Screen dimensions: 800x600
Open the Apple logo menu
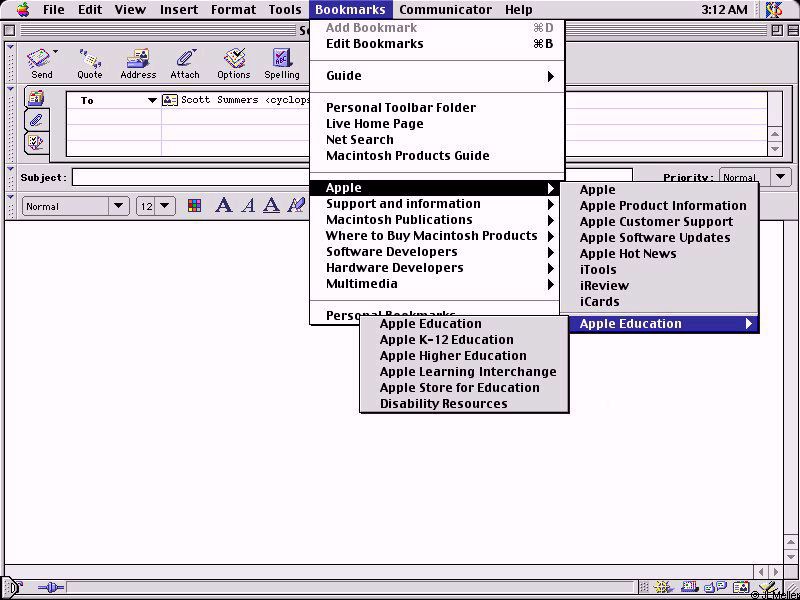[22, 9]
